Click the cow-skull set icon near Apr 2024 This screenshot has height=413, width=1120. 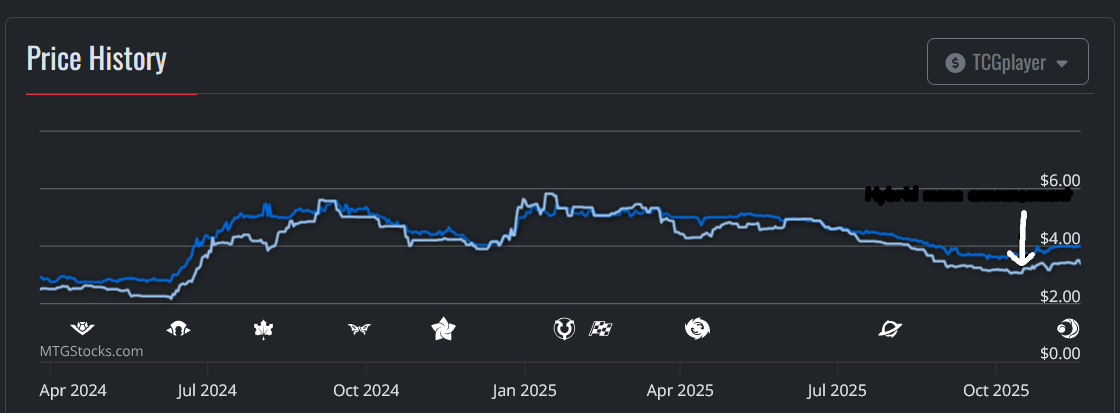(82, 329)
